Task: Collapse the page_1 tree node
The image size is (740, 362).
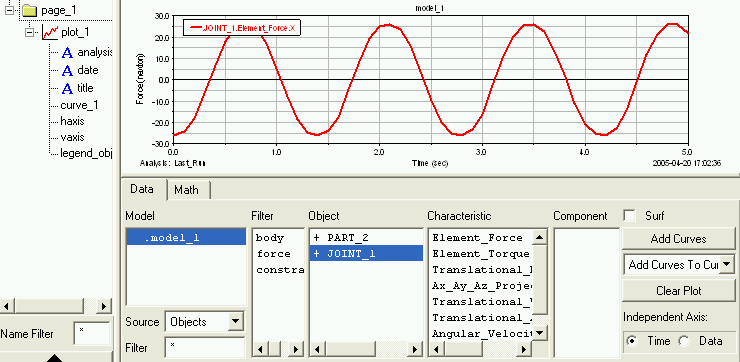Action: click(9, 10)
